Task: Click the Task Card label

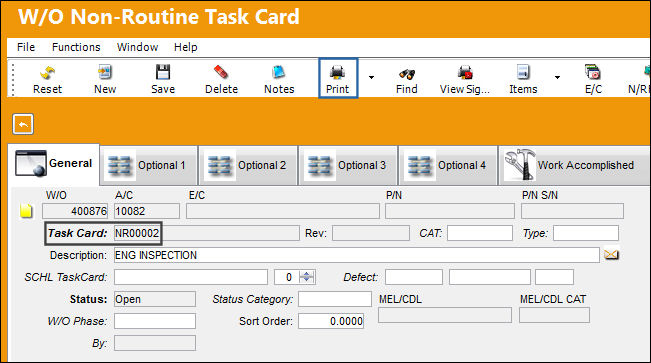Action: click(x=77, y=233)
